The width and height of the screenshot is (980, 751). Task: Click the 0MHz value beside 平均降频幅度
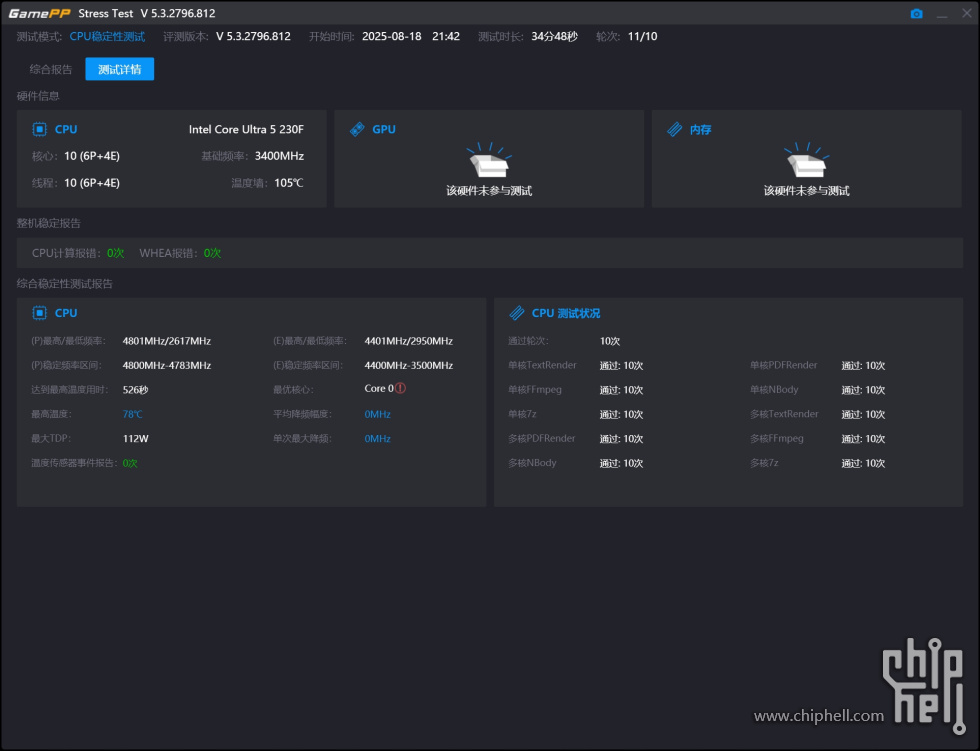point(378,414)
